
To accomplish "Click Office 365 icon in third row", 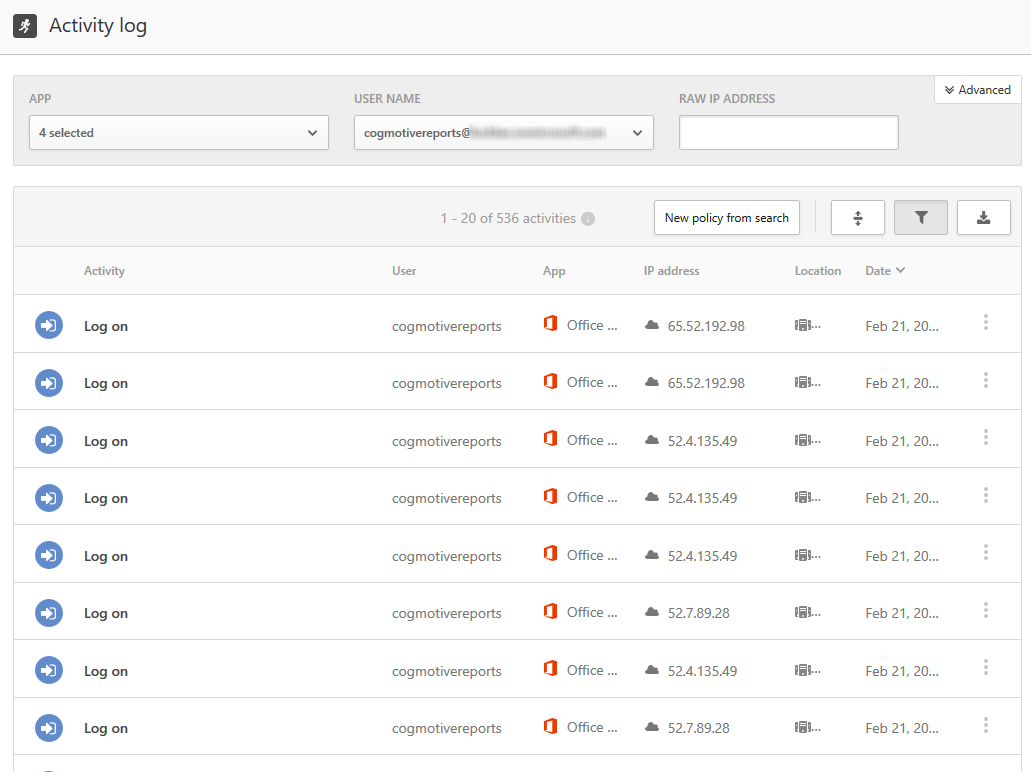I will coord(550,439).
